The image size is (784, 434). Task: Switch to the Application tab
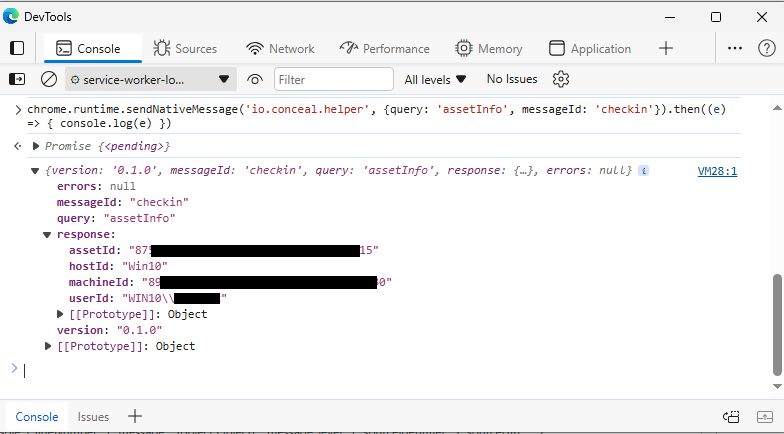(590, 48)
